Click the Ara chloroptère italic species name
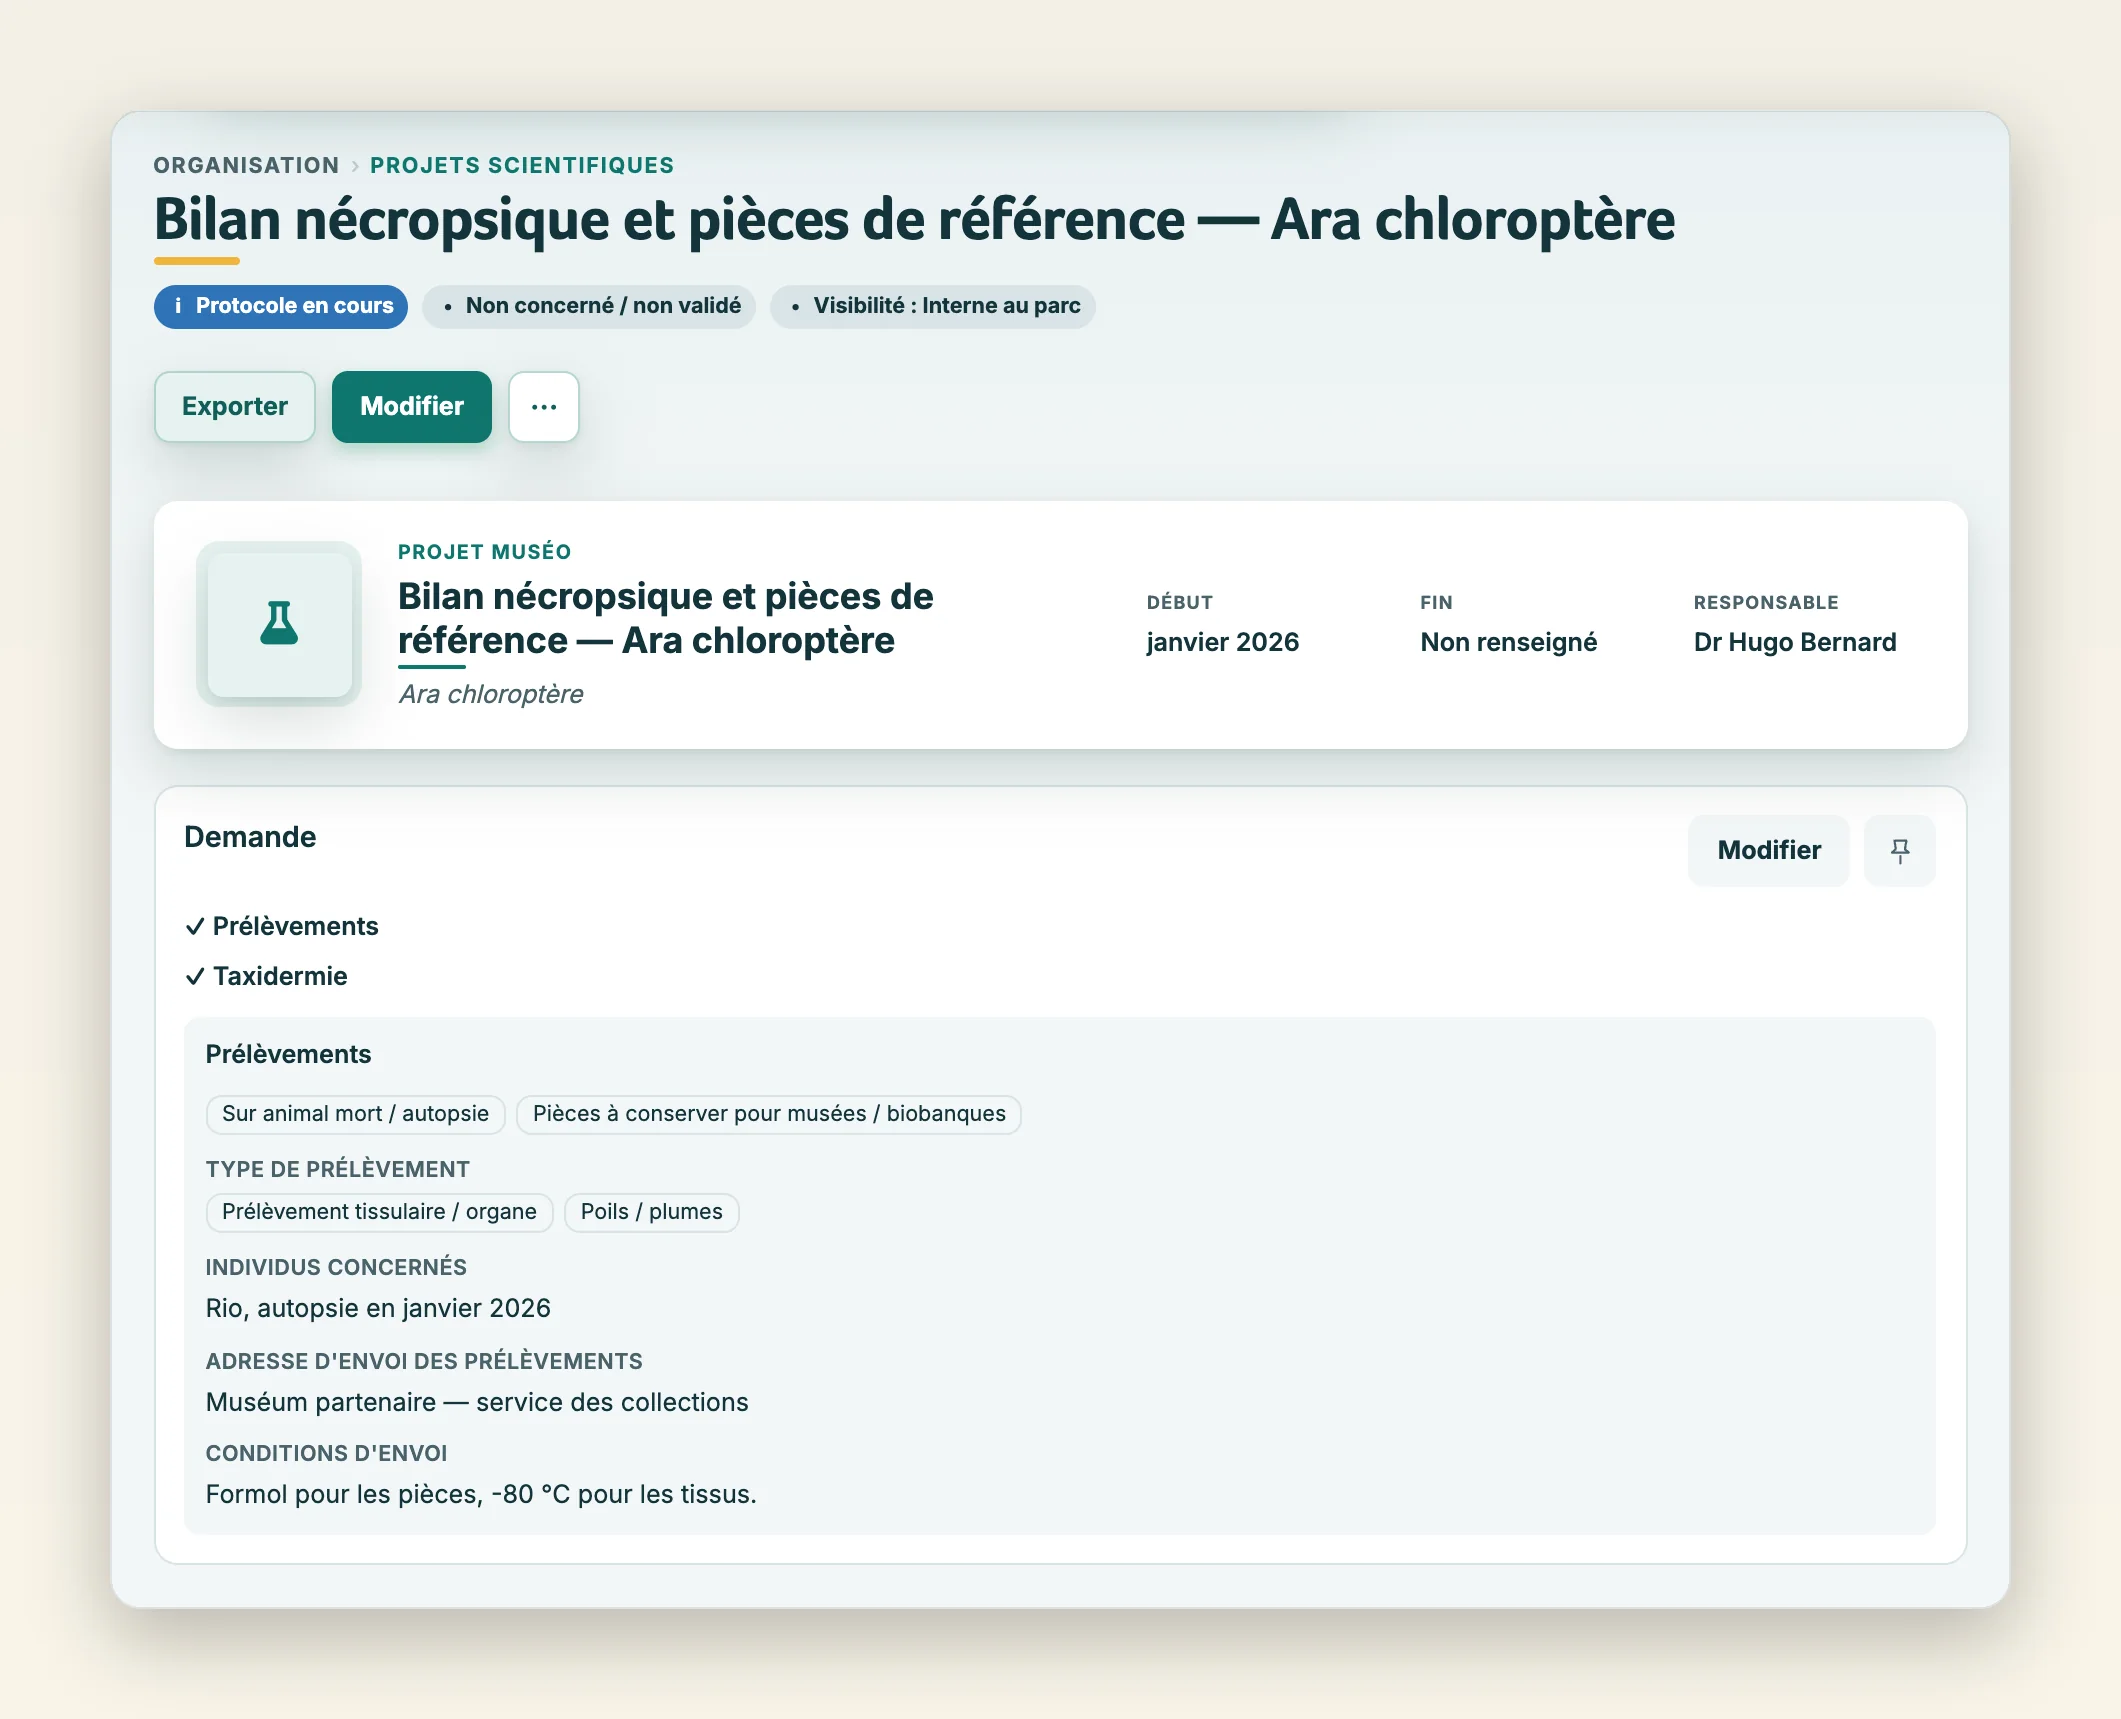The image size is (2121, 1719). pyautogui.click(x=491, y=694)
